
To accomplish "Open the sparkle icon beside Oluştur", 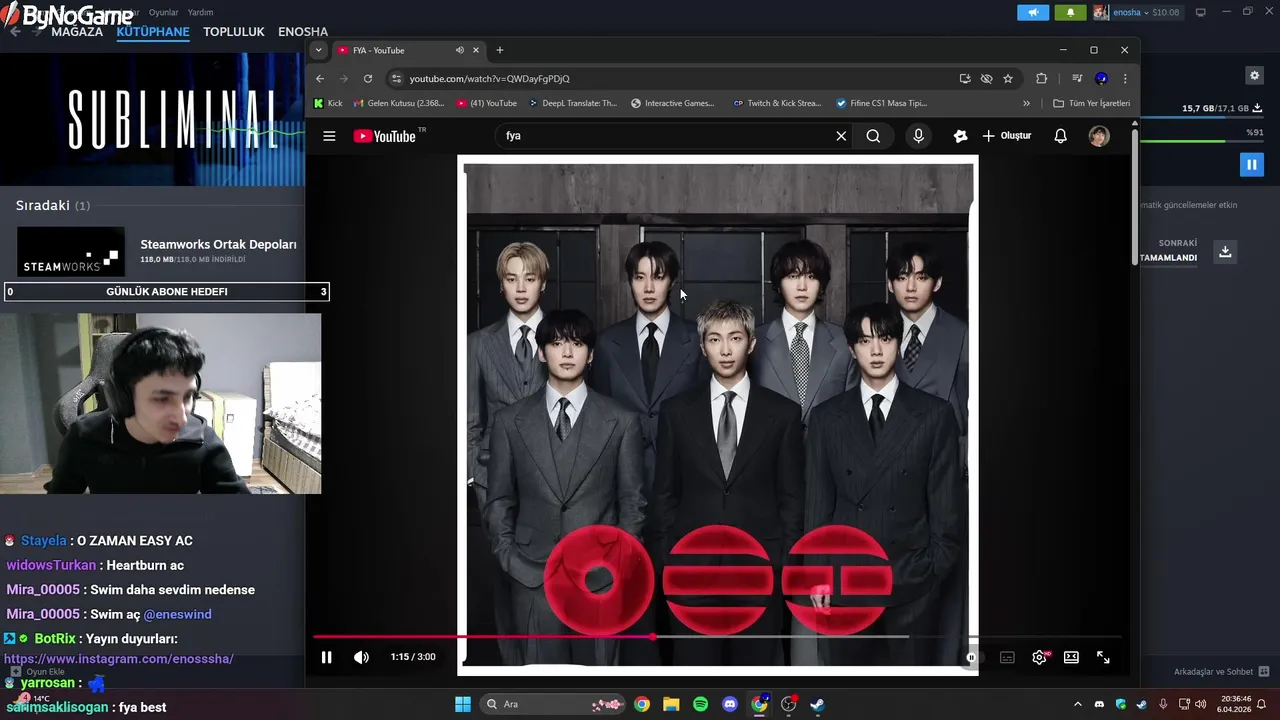I will point(960,136).
